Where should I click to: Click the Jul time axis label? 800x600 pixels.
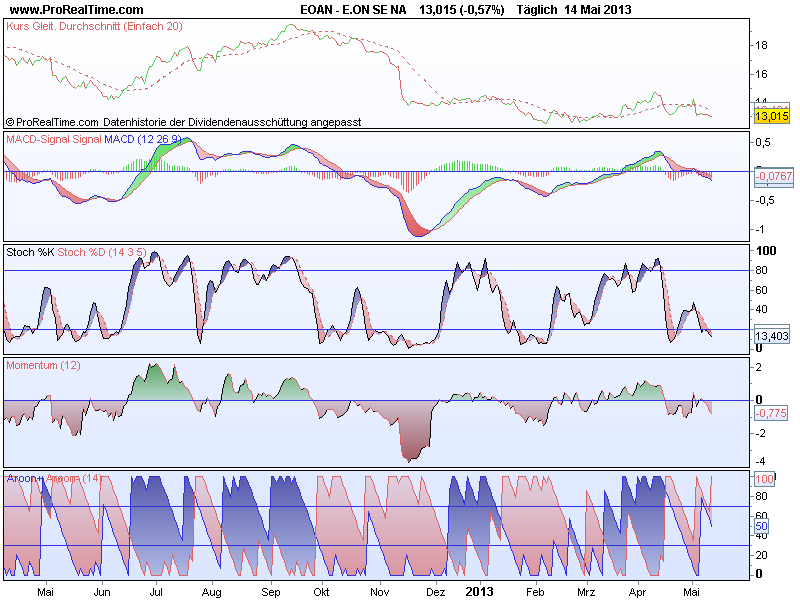pos(156,592)
